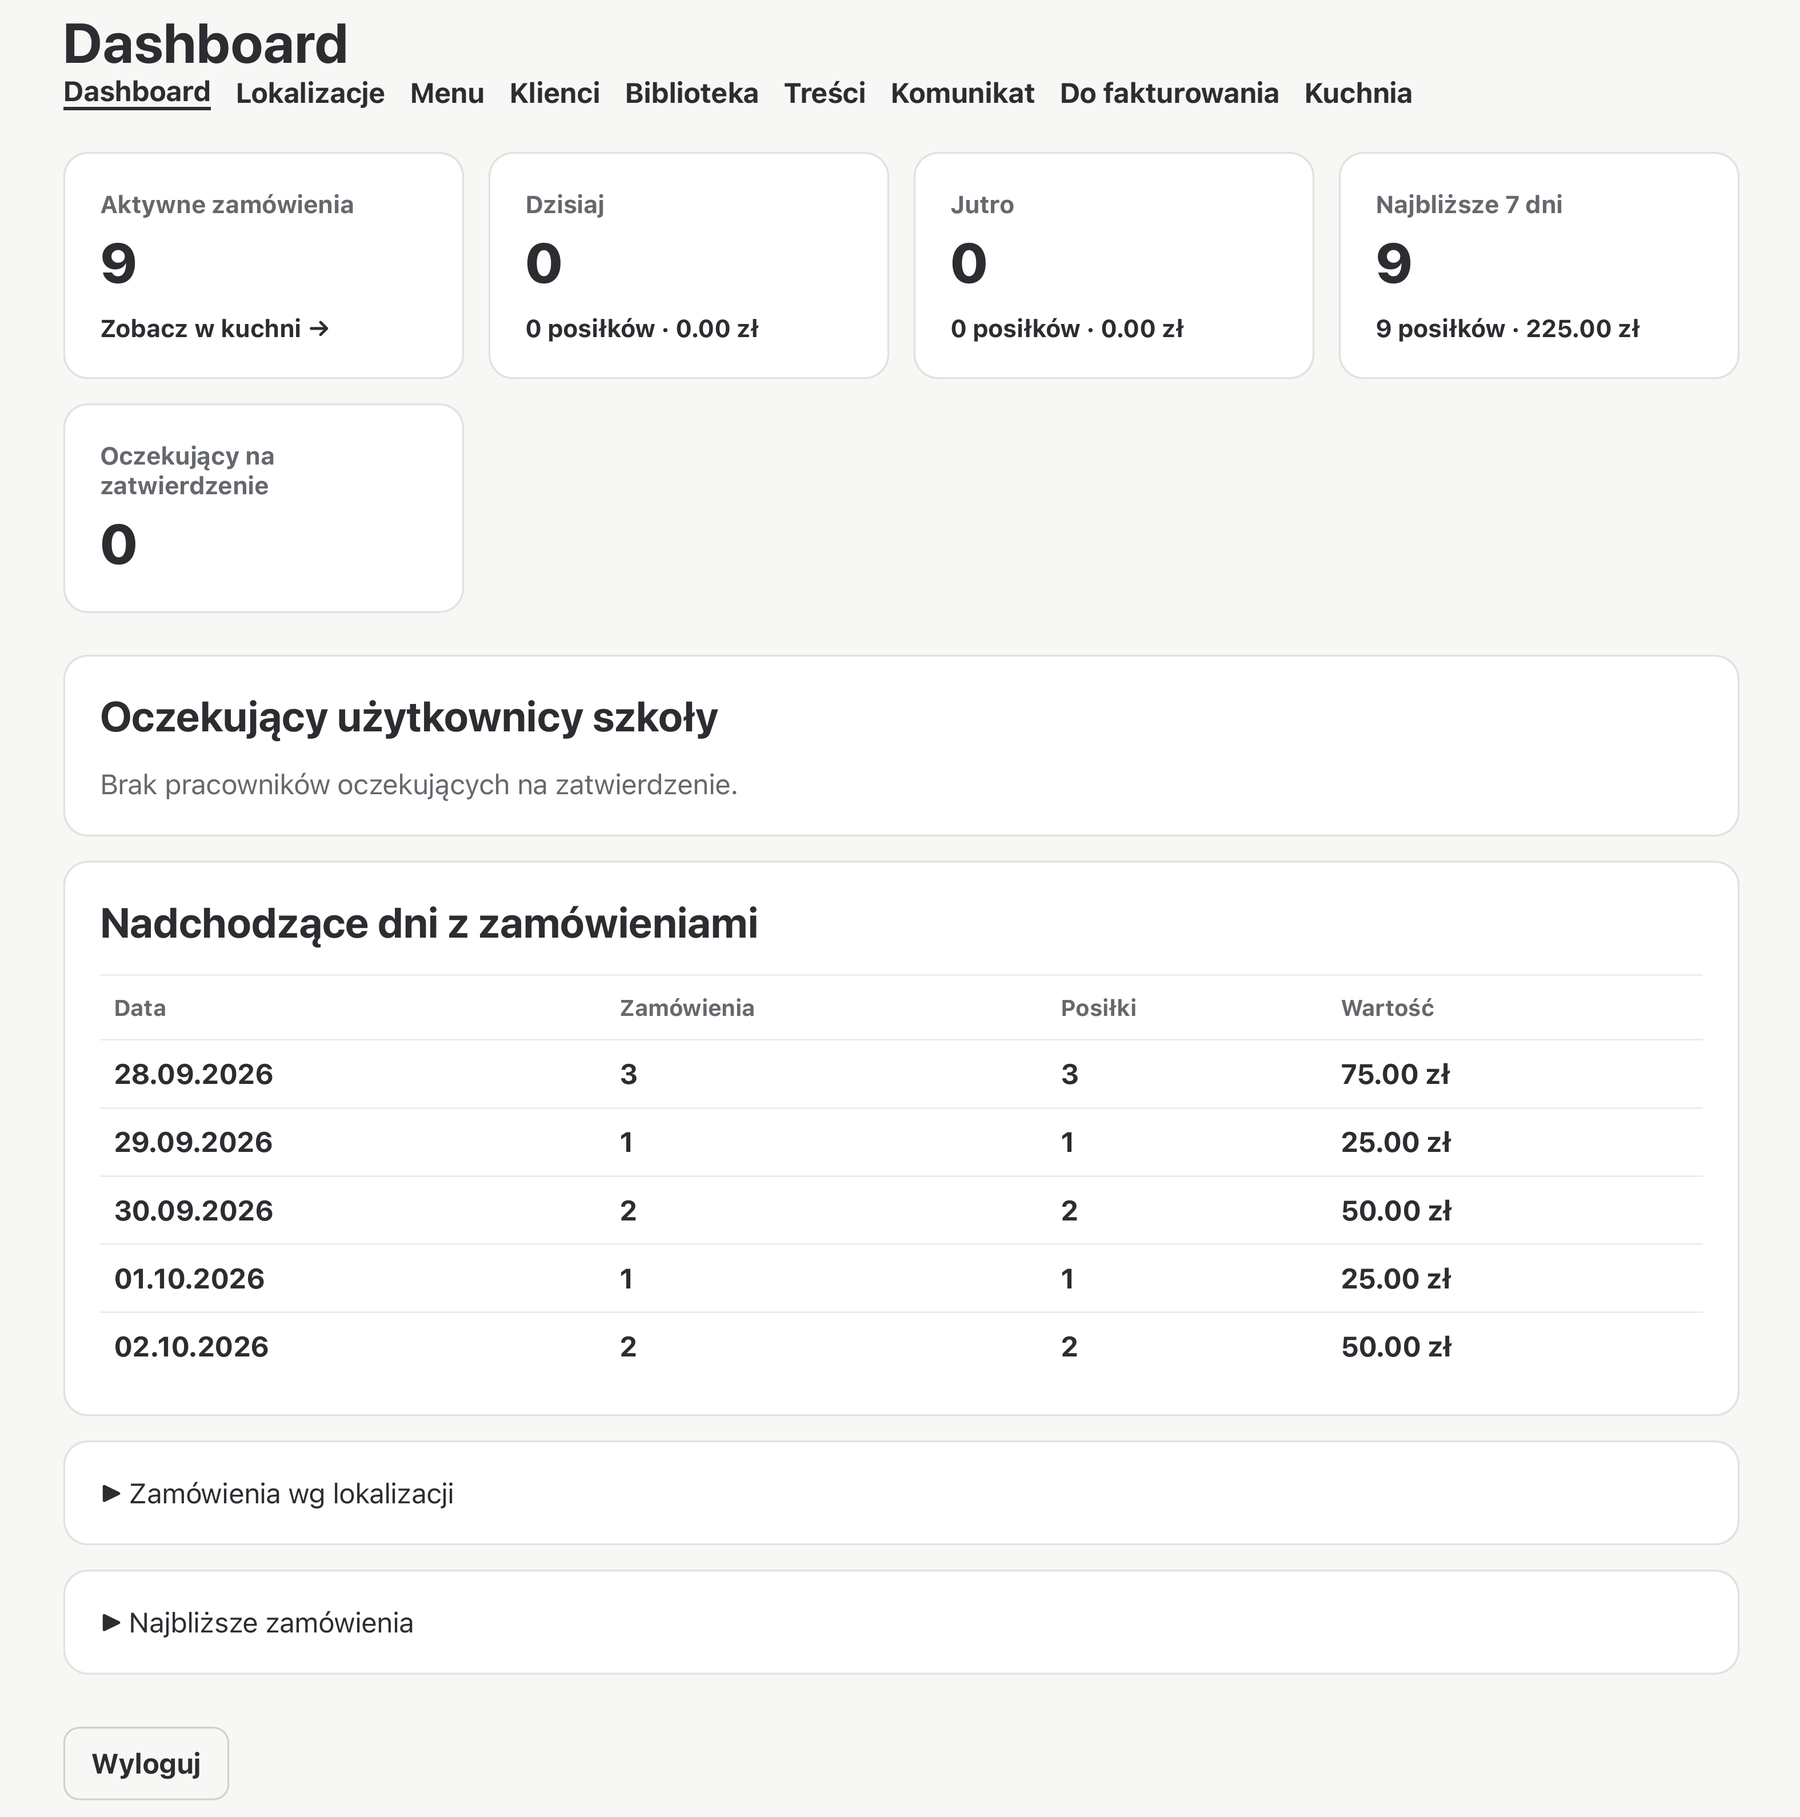The height and width of the screenshot is (1817, 1800).
Task: Select the Jutro stats card
Action: [x=1114, y=265]
